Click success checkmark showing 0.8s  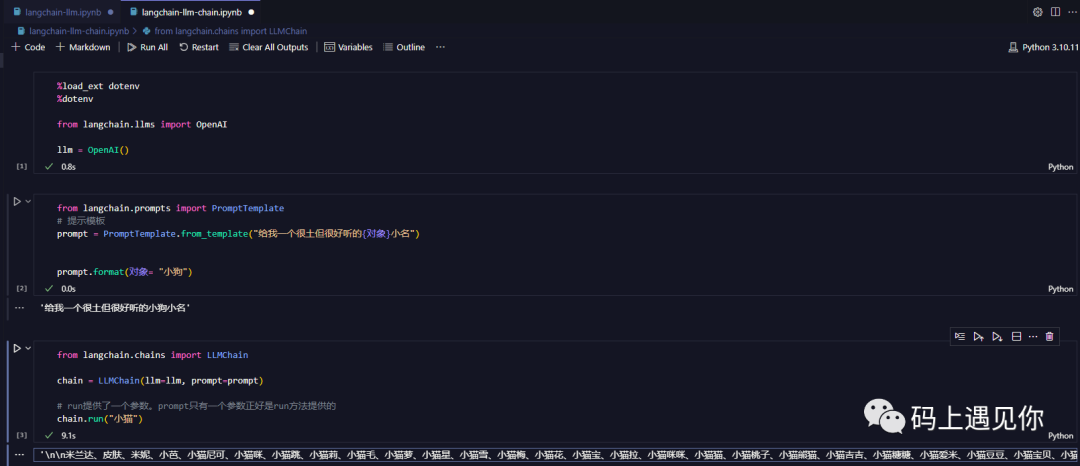click(49, 167)
